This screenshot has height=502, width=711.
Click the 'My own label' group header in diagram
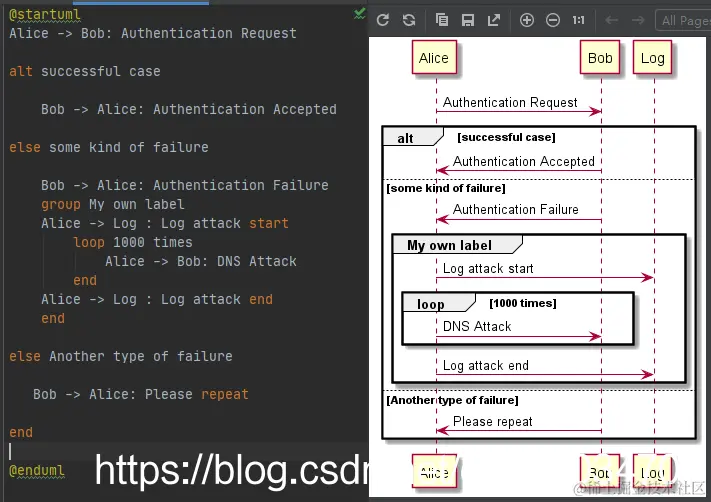pyautogui.click(x=449, y=245)
